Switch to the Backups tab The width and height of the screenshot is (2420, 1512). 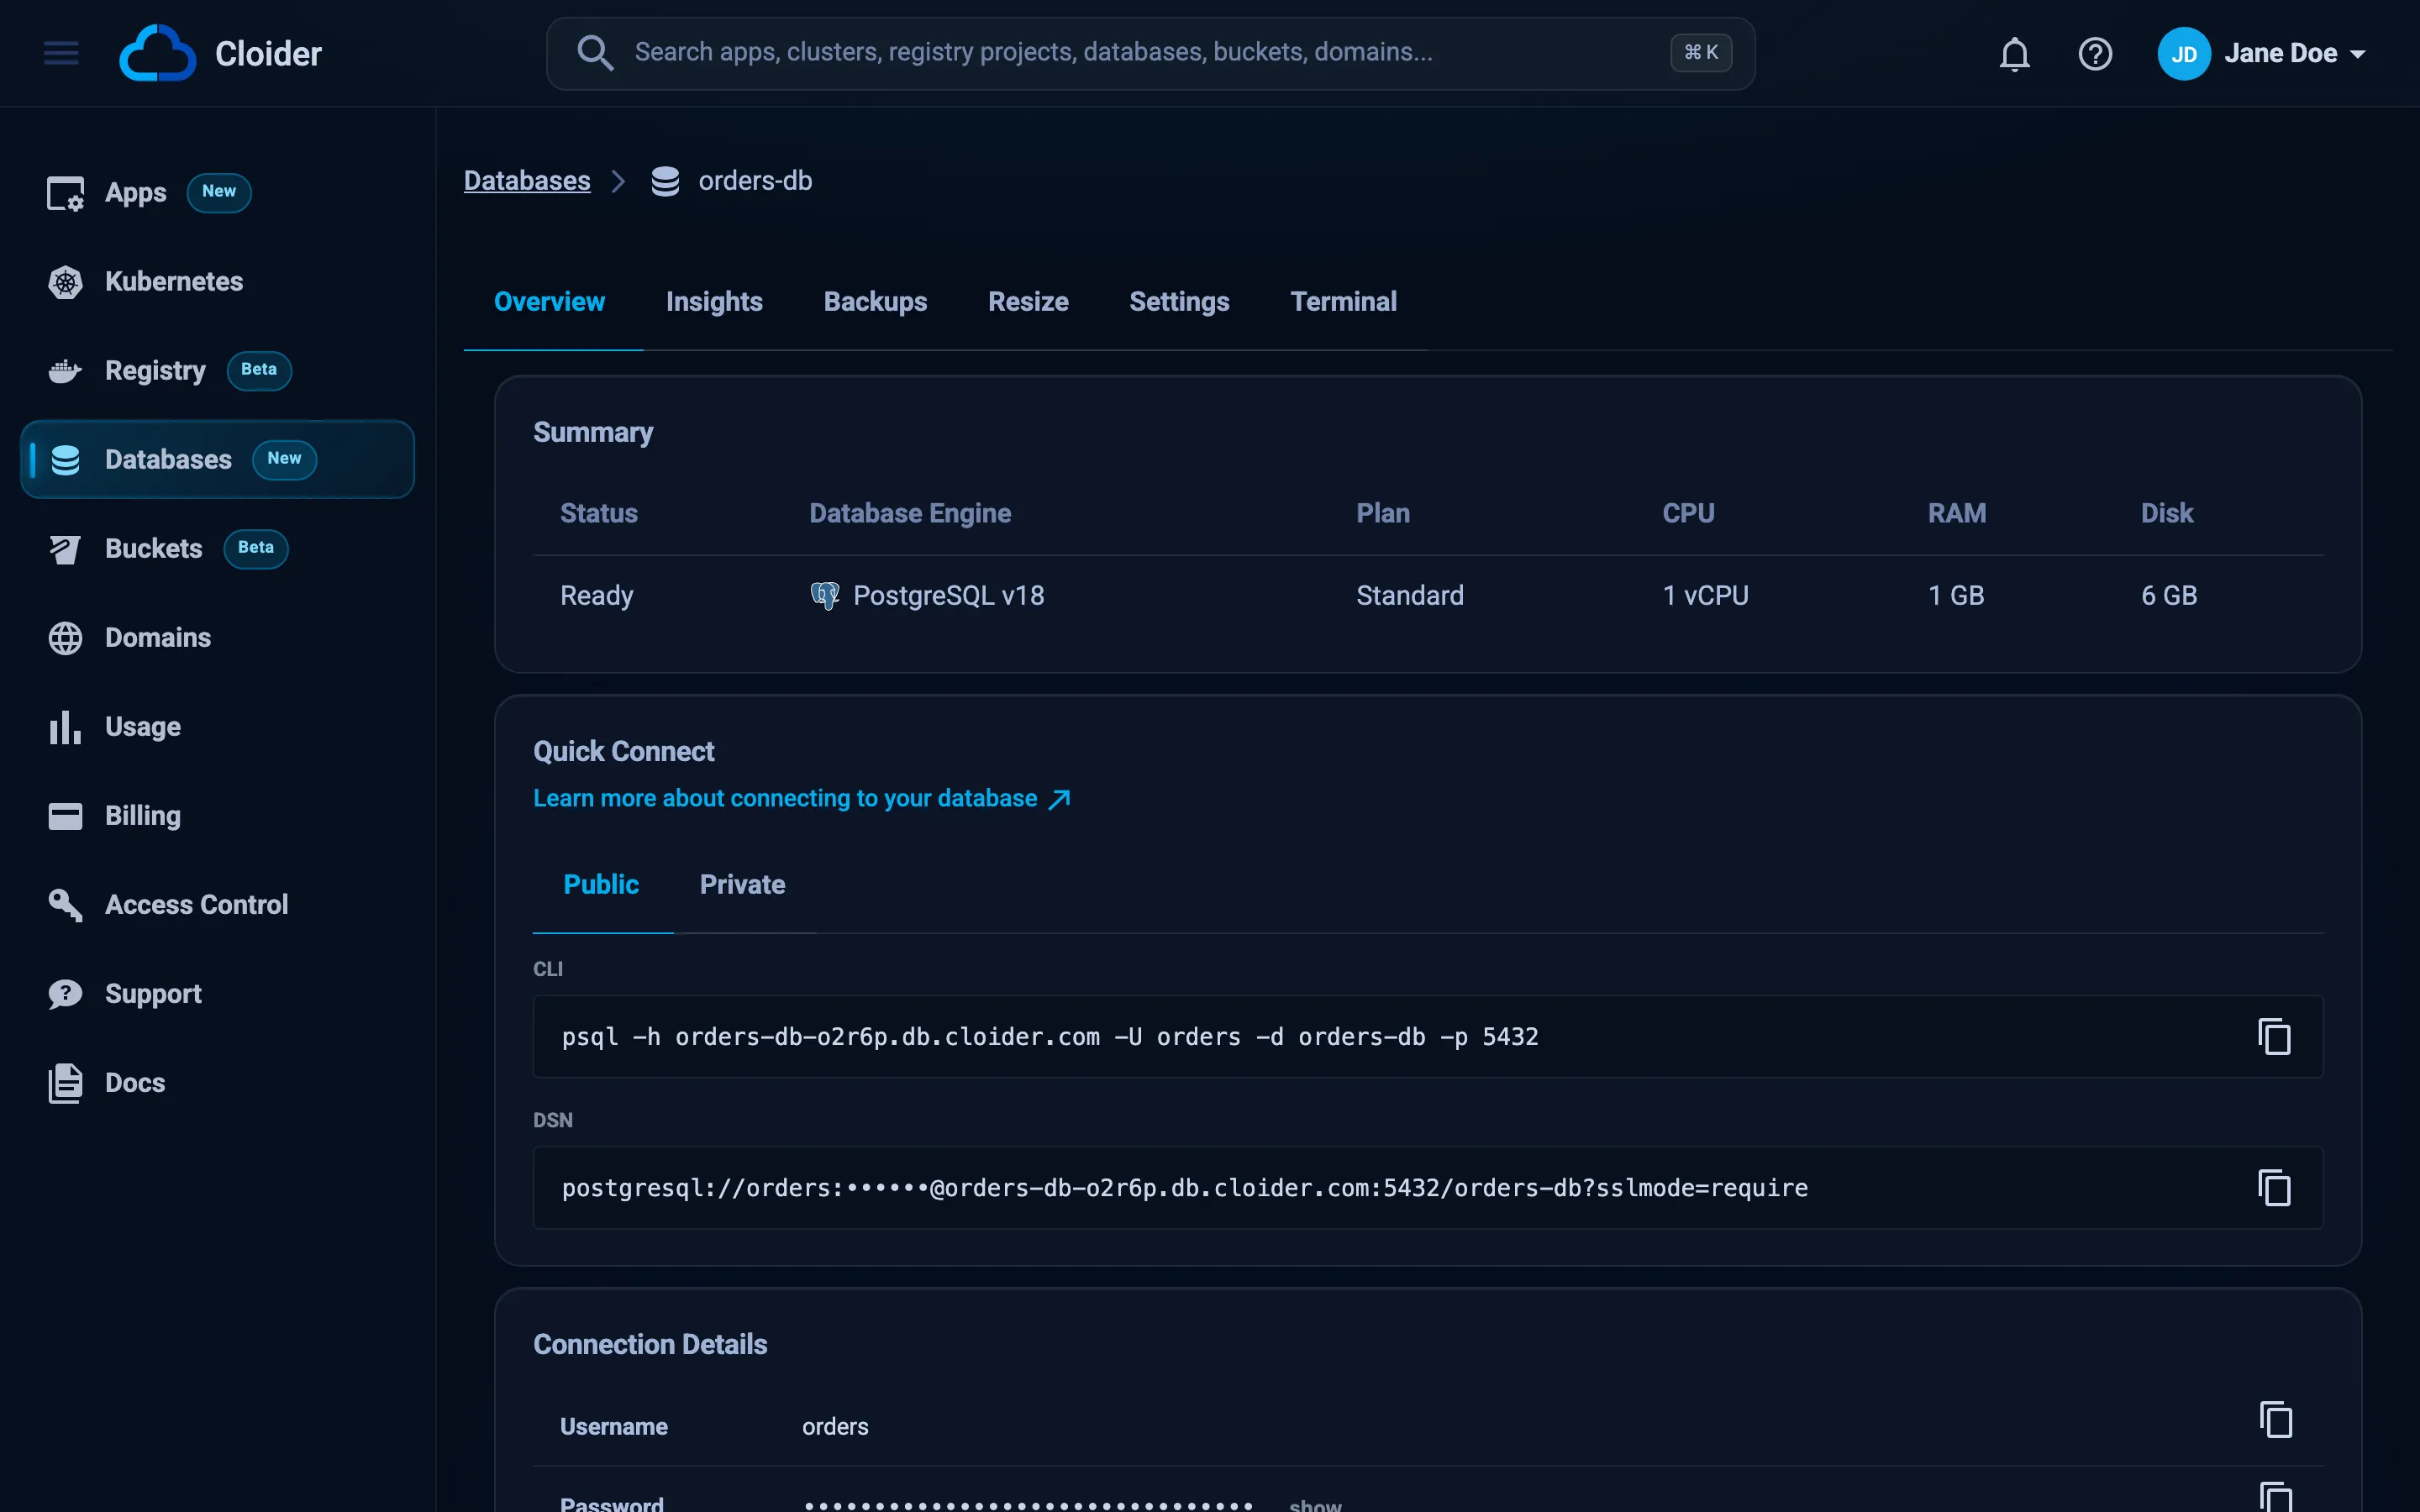875,301
